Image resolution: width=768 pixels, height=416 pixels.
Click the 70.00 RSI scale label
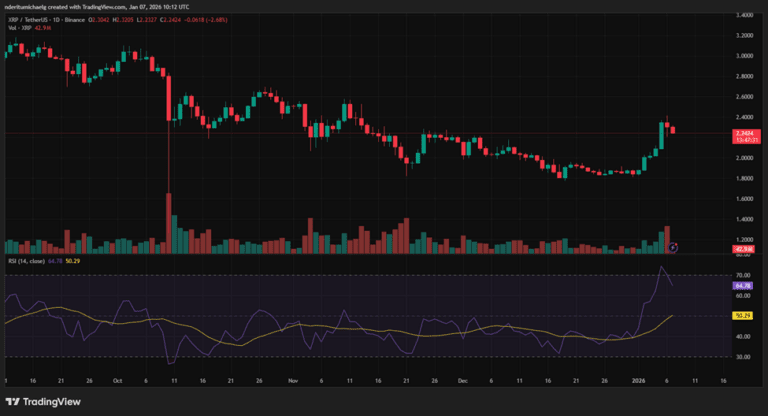coord(743,274)
